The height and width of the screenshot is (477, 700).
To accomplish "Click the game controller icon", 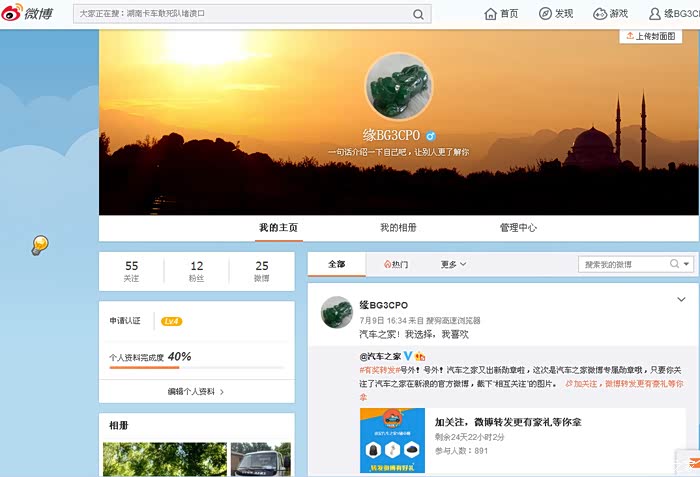I will 600,14.
